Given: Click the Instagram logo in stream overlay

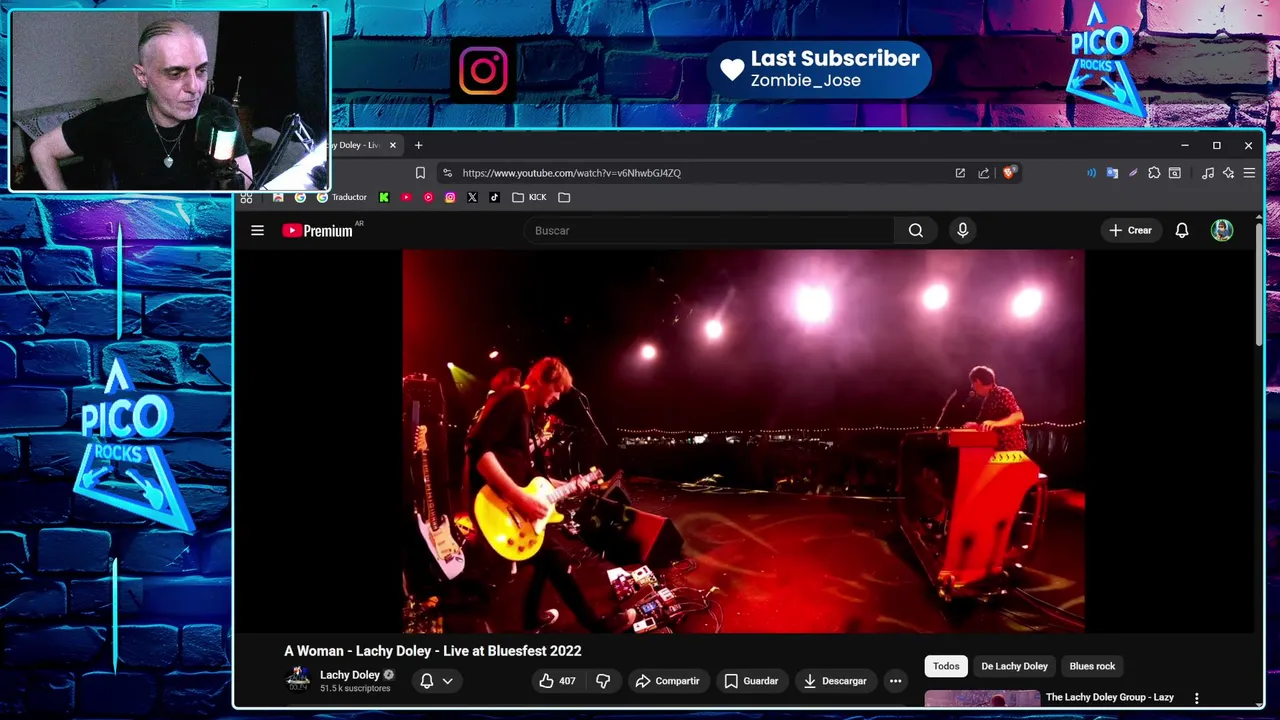Looking at the screenshot, I should pyautogui.click(x=483, y=71).
